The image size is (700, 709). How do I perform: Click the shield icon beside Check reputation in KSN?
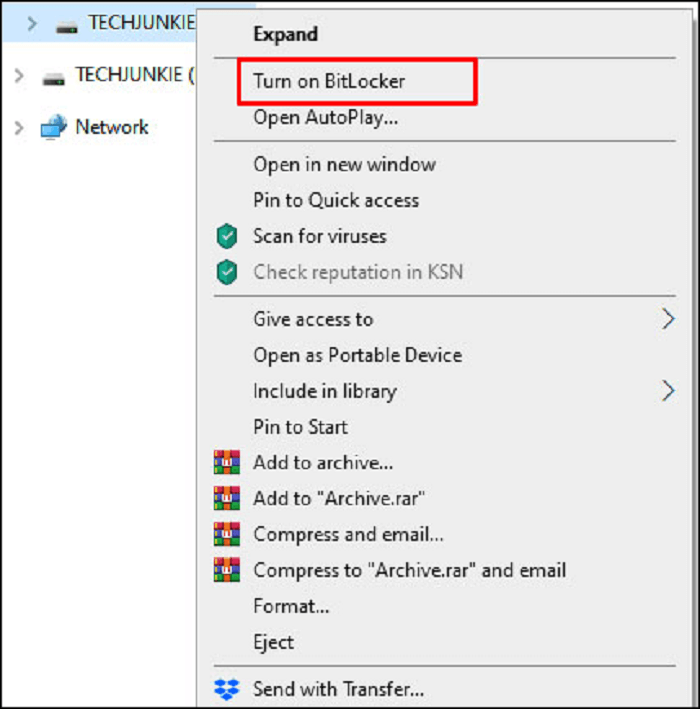pyautogui.click(x=227, y=272)
